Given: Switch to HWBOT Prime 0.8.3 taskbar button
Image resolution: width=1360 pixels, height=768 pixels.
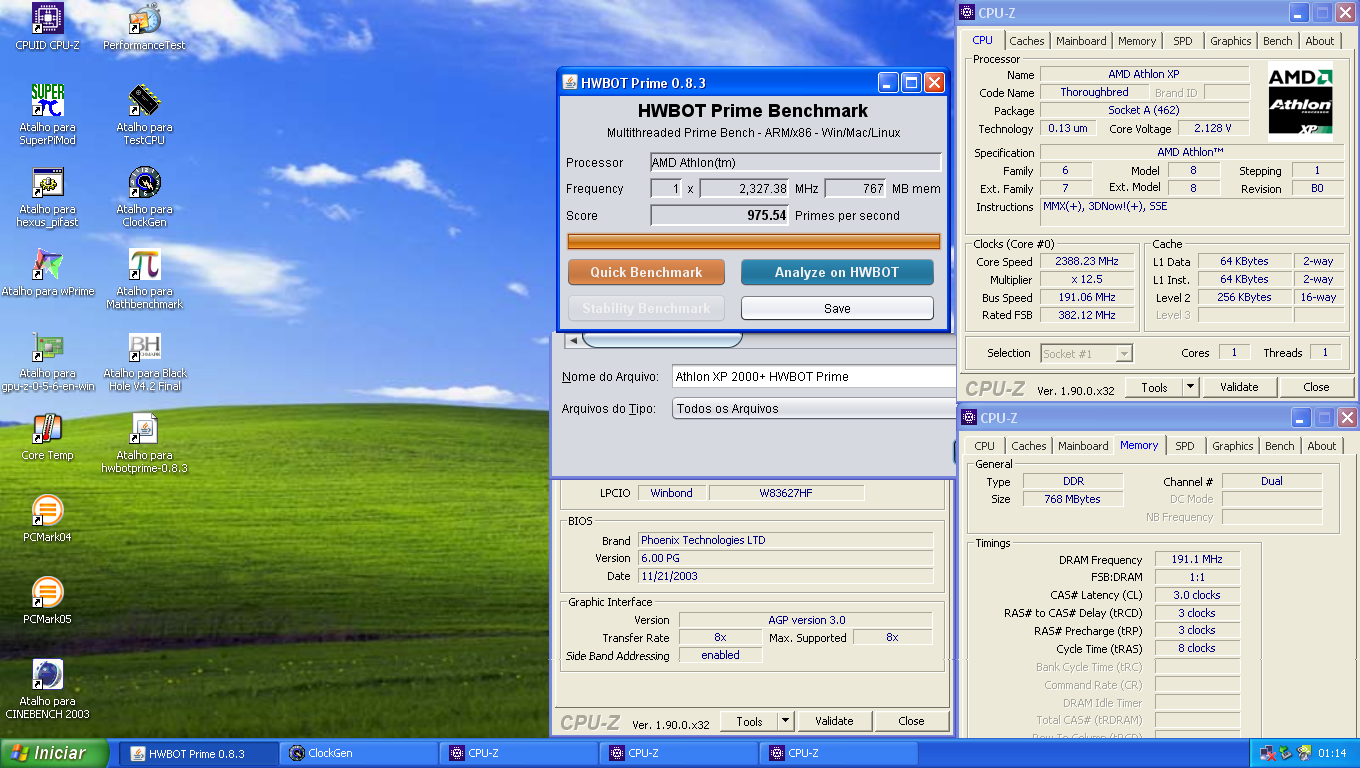Looking at the screenshot, I should [x=197, y=753].
